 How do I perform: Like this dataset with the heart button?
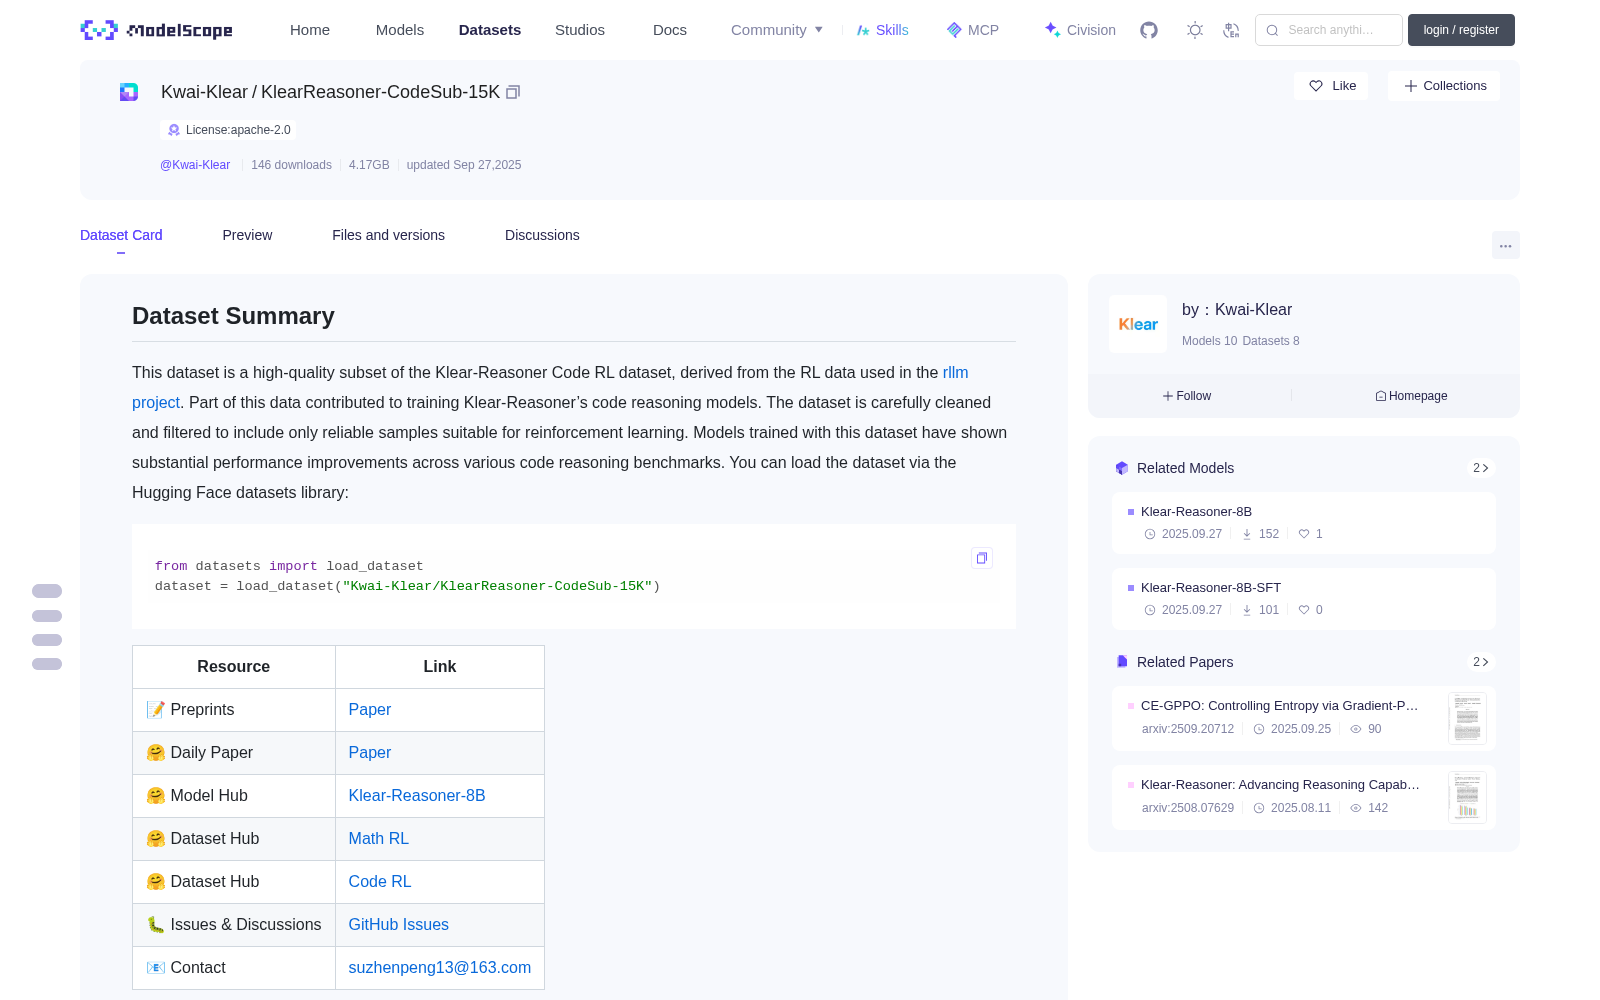pyautogui.click(x=1332, y=86)
